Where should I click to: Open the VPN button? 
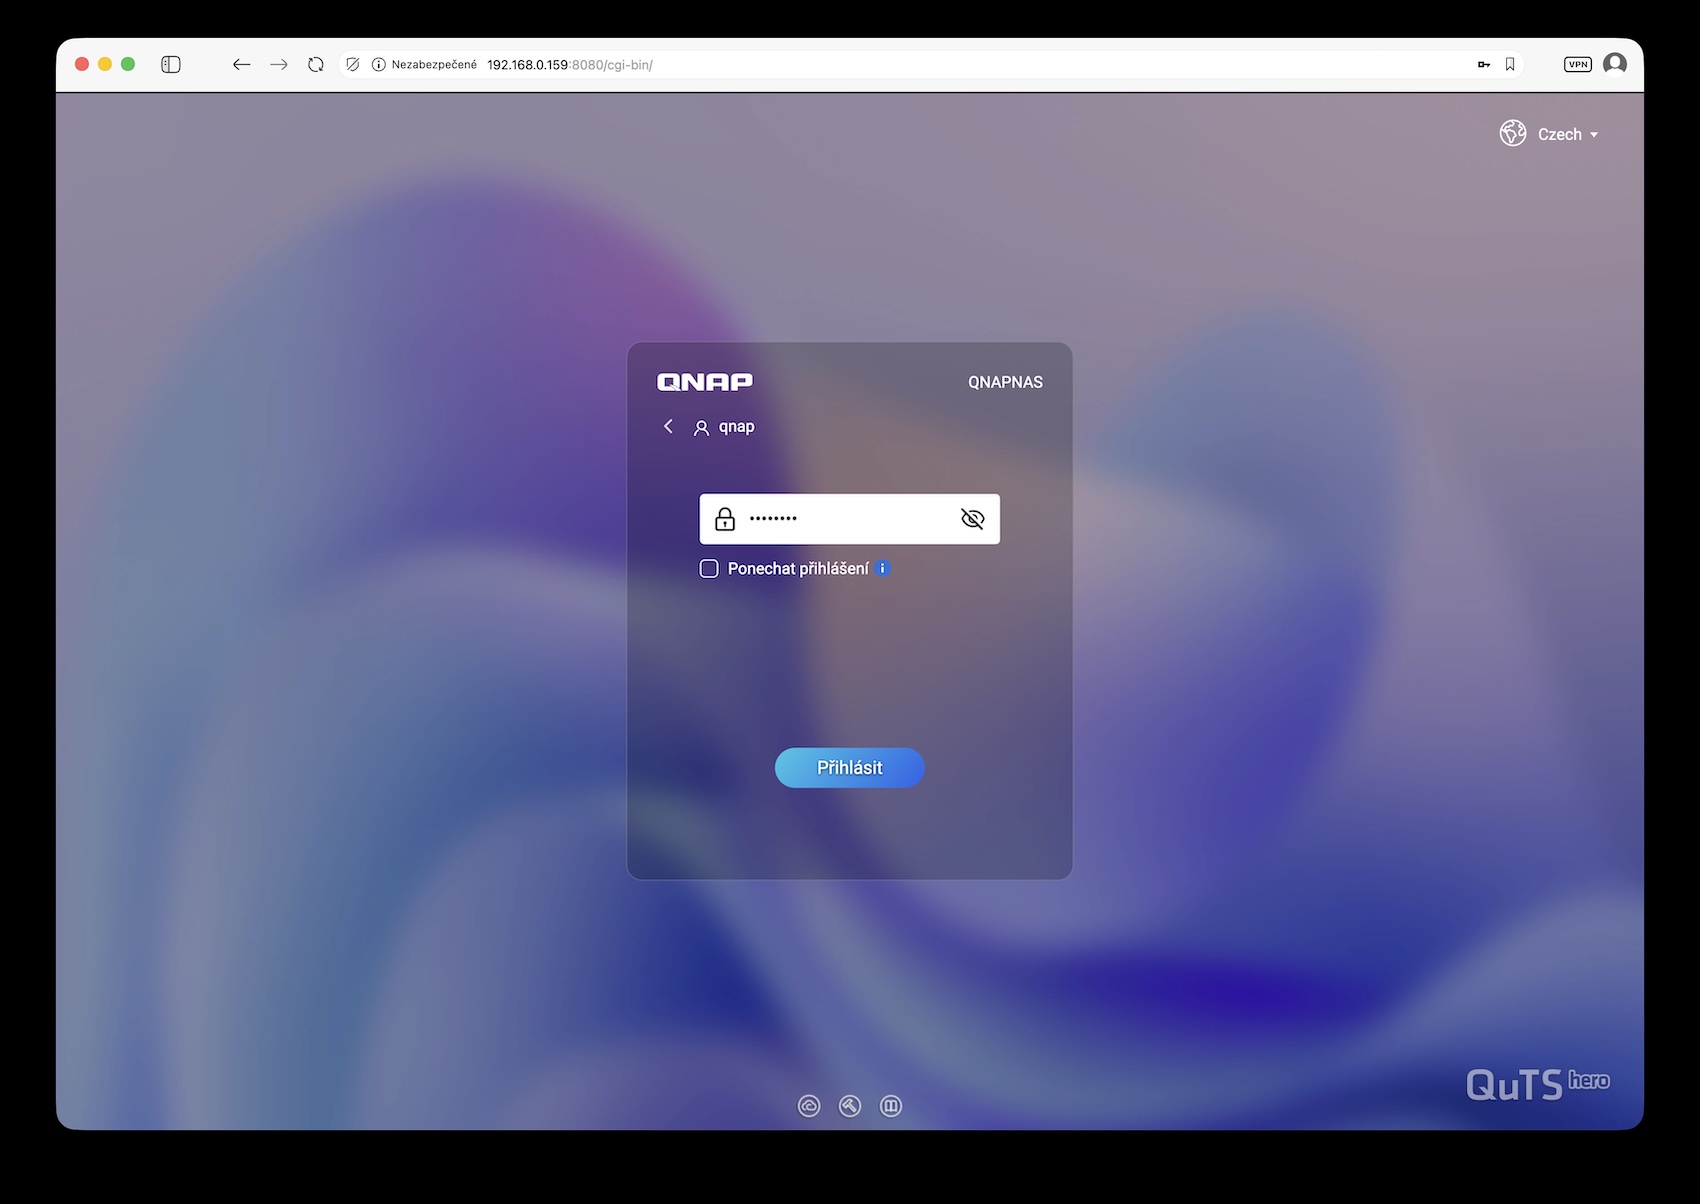1578,64
